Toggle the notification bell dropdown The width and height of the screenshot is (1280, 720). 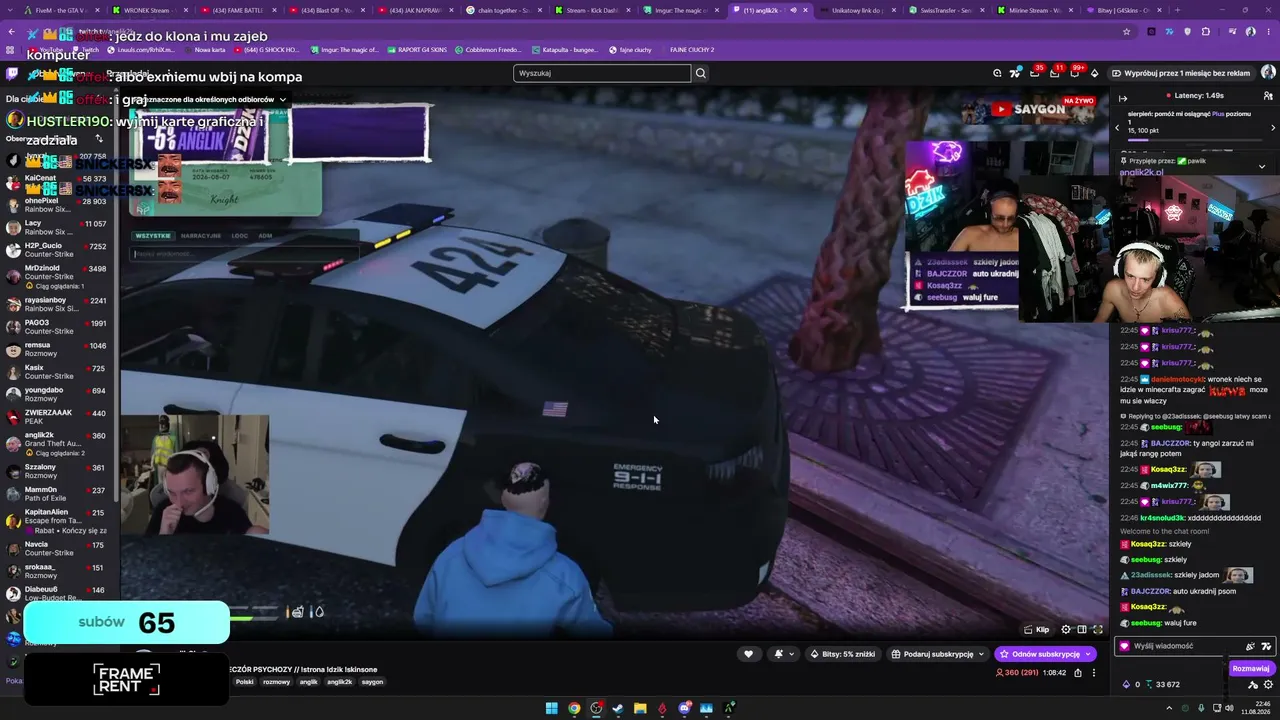783,654
